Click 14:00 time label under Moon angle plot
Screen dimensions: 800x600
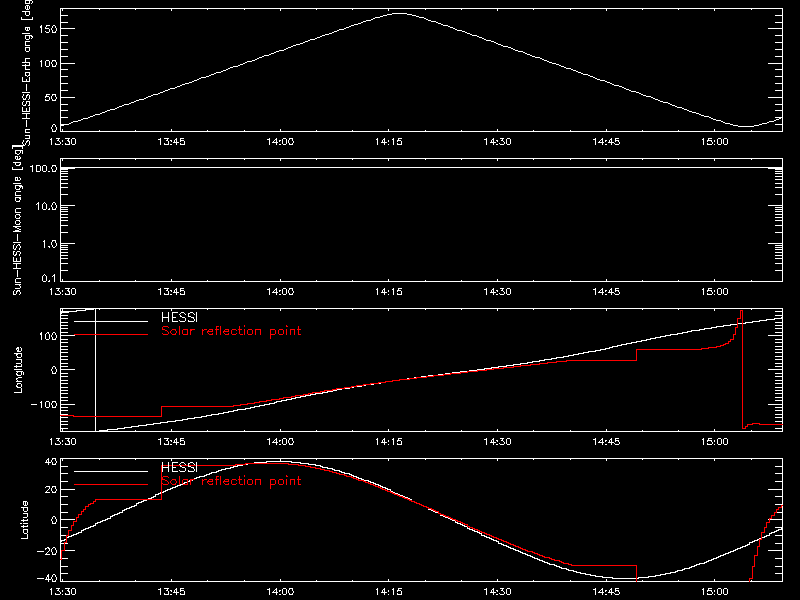pyautogui.click(x=280, y=292)
